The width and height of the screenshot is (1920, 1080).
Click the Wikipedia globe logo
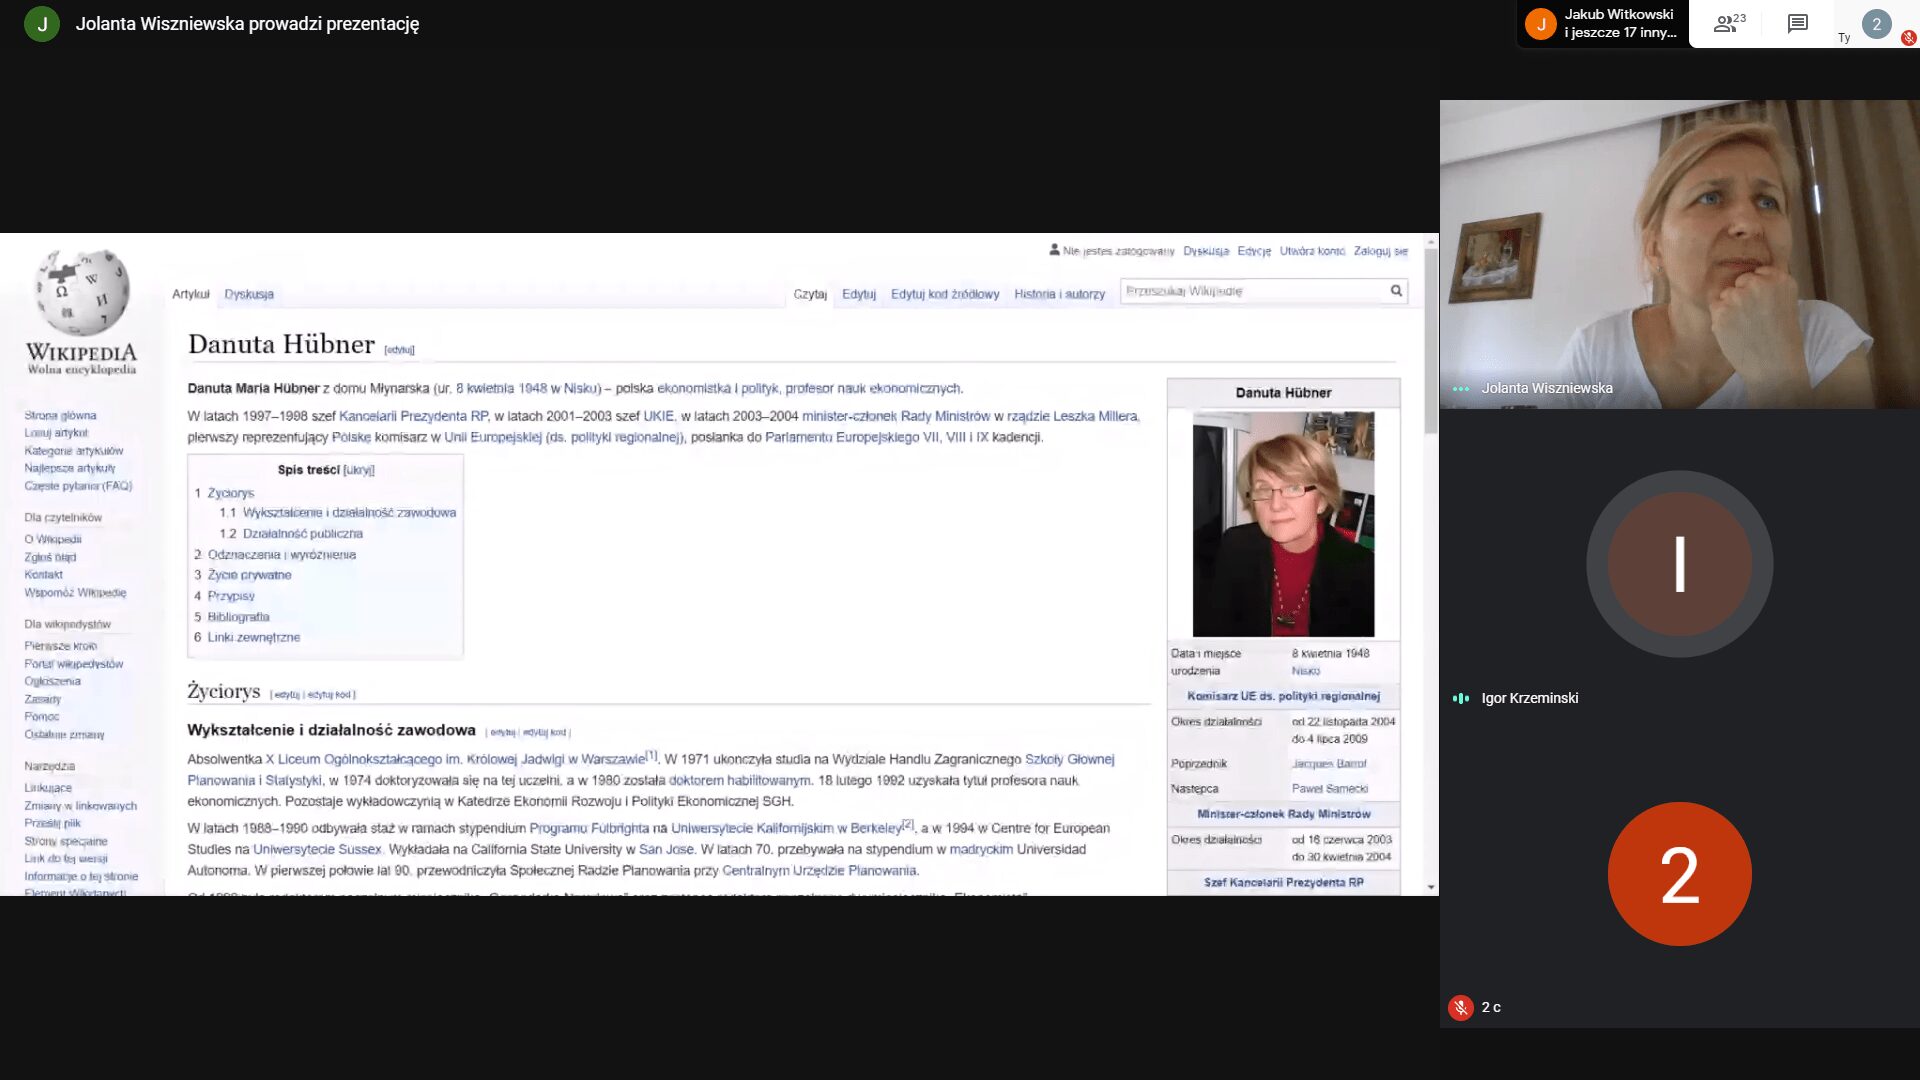coord(82,292)
